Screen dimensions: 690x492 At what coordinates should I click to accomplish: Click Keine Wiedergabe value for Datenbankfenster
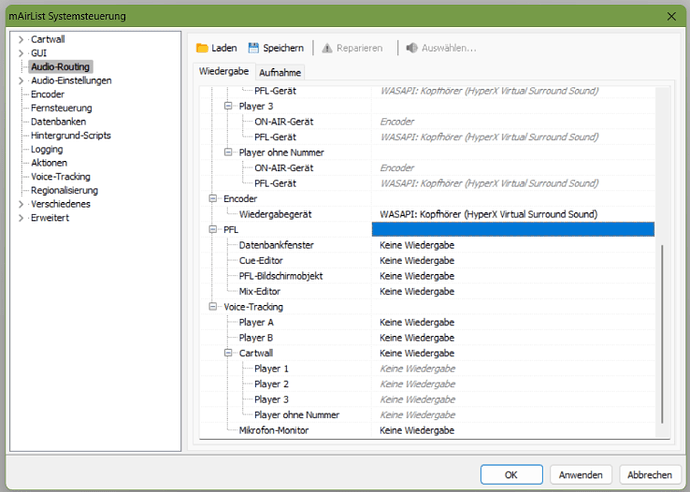coord(417,245)
